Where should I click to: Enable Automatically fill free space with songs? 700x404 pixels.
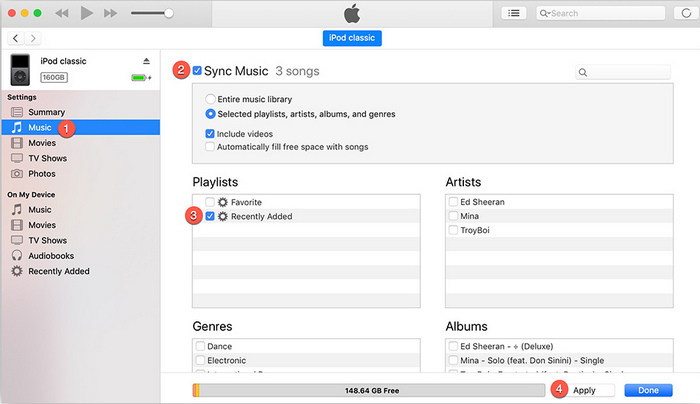(x=210, y=146)
